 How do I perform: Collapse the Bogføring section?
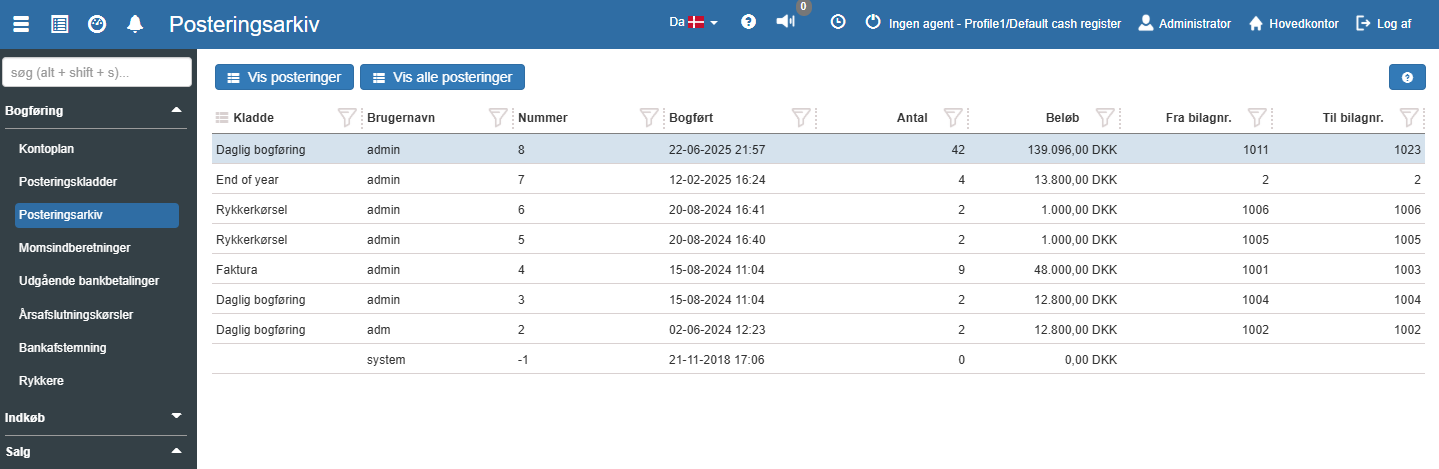pyautogui.click(x=177, y=110)
